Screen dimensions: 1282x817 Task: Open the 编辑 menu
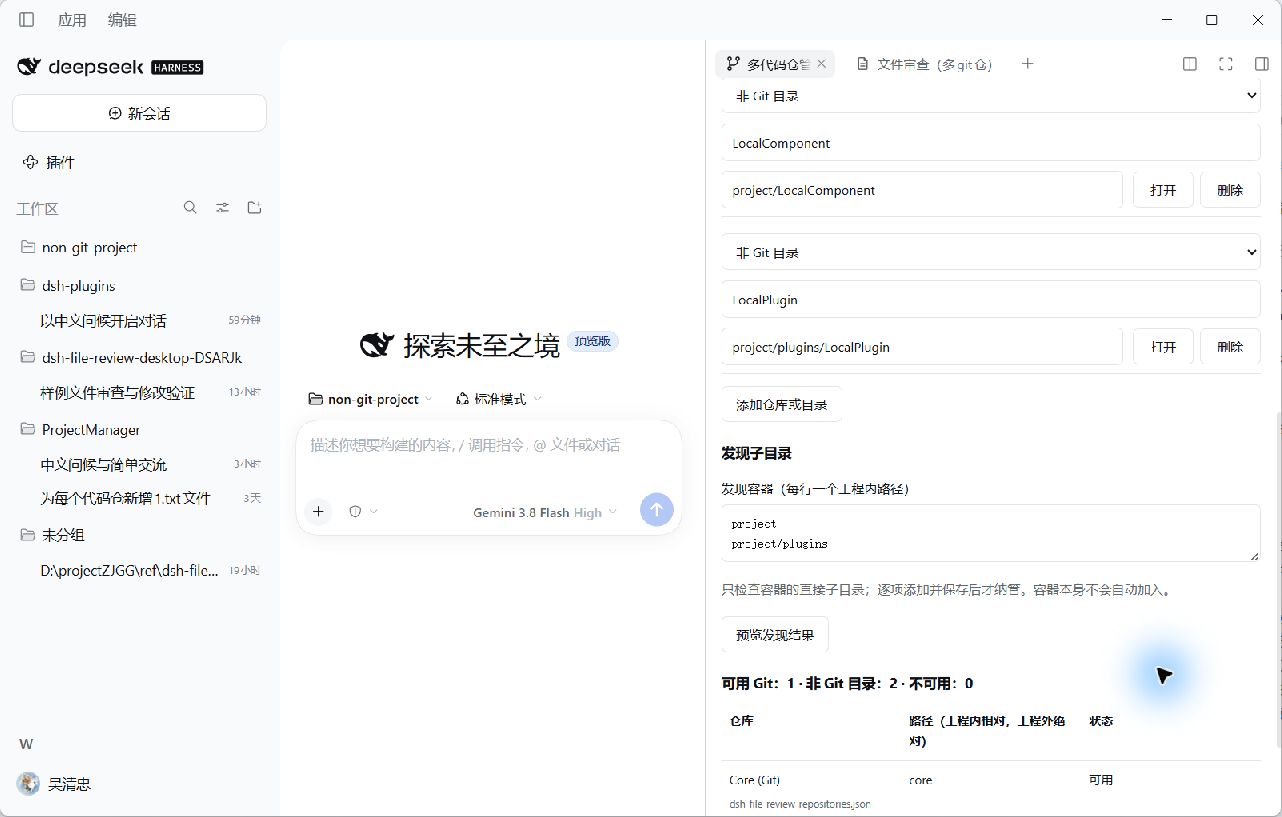click(x=122, y=20)
